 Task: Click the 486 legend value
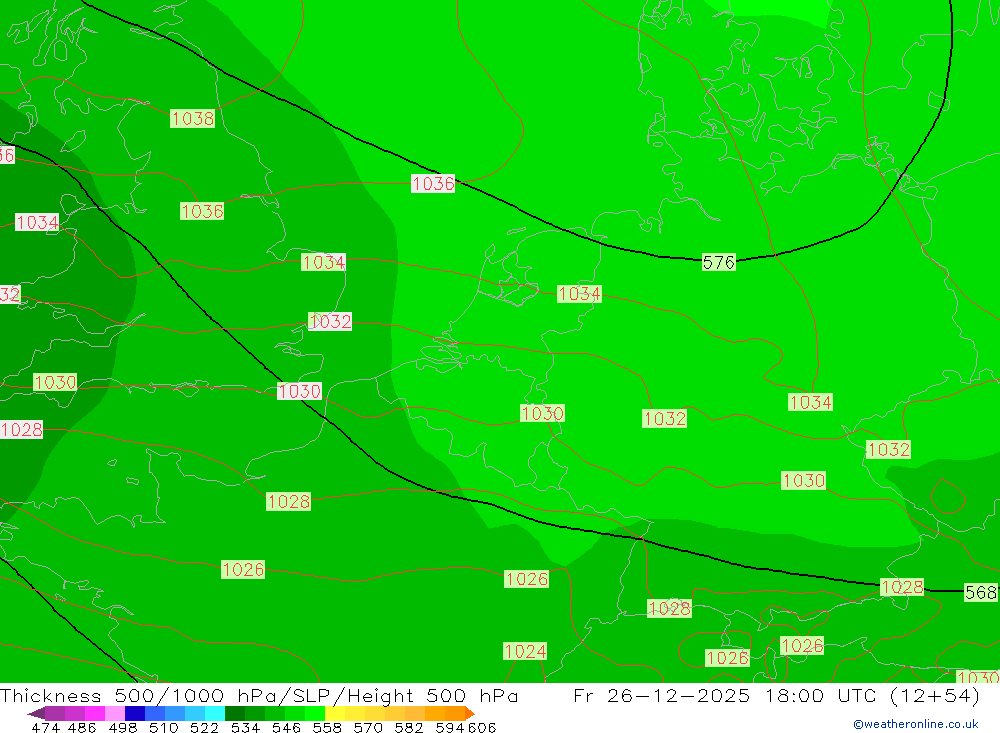coord(82,727)
